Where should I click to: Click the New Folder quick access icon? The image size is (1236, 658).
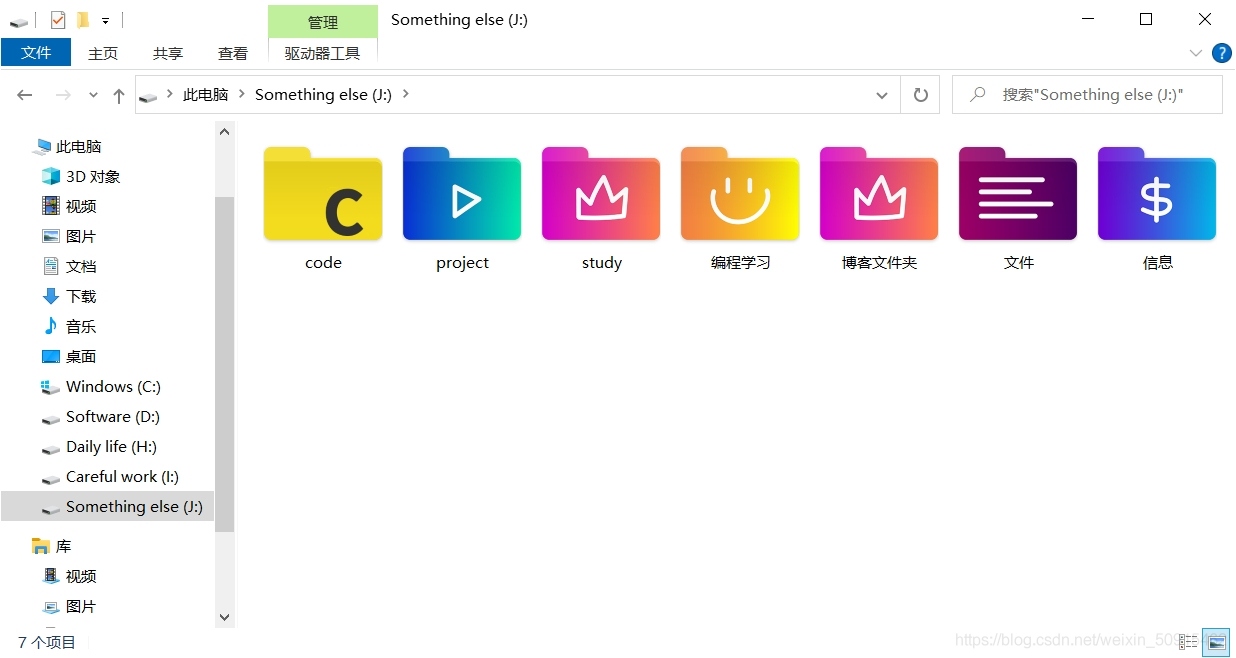tap(83, 20)
